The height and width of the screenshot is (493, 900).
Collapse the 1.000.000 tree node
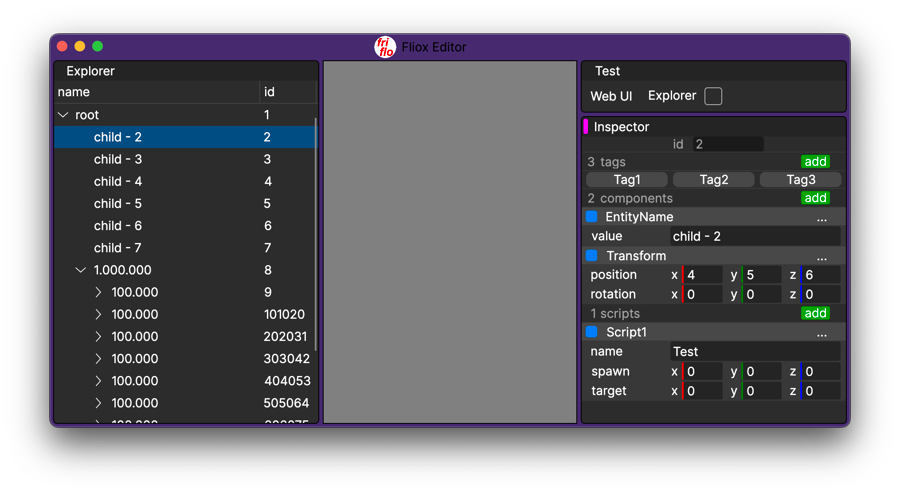click(x=81, y=270)
